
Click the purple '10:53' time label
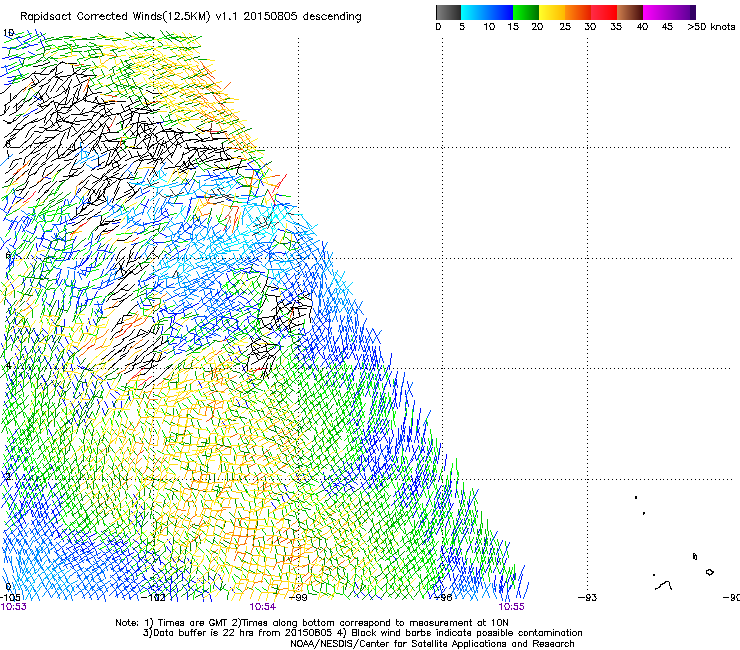14,607
